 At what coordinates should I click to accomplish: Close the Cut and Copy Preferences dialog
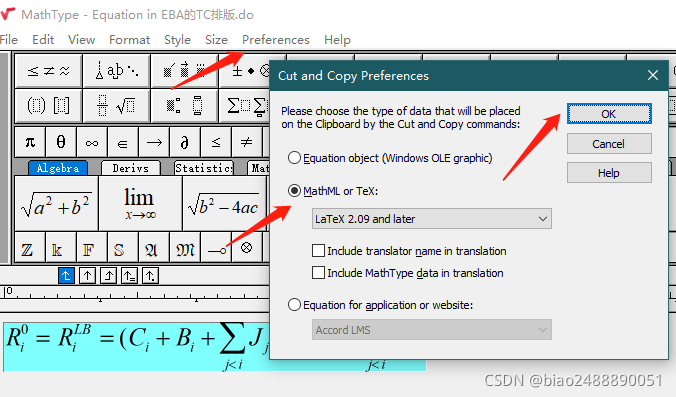pyautogui.click(x=653, y=75)
